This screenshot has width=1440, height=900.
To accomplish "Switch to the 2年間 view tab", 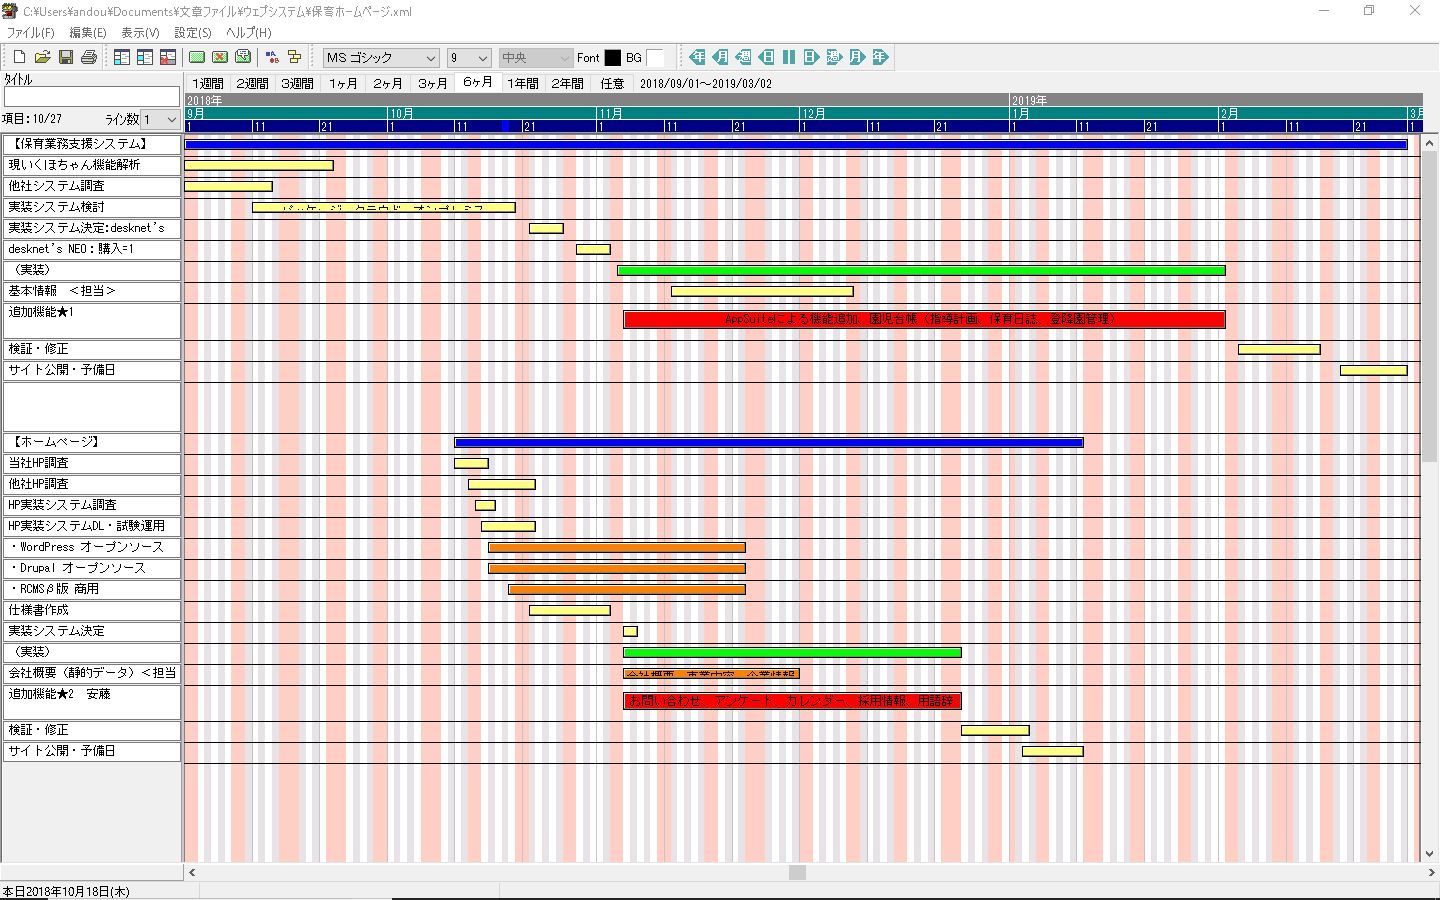I will pos(568,84).
